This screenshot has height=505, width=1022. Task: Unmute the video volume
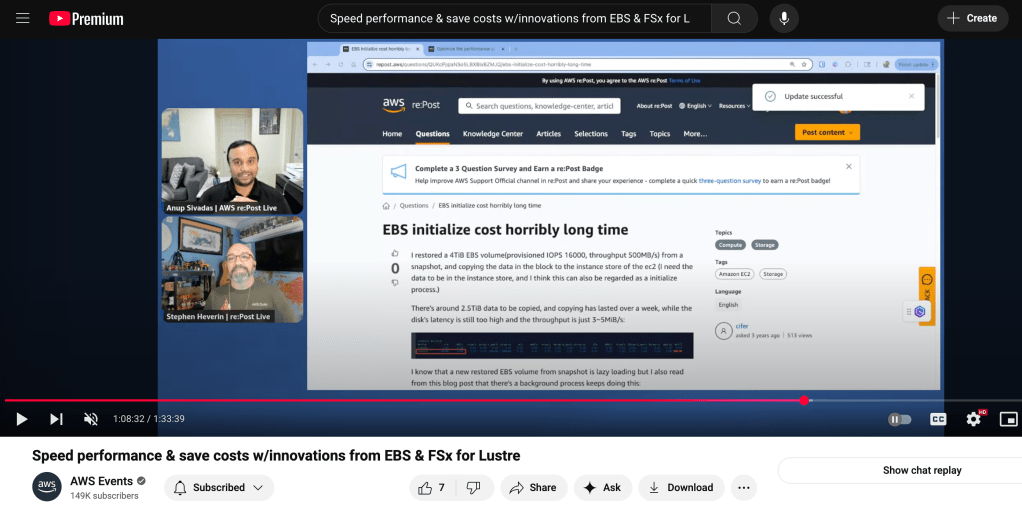click(x=91, y=419)
